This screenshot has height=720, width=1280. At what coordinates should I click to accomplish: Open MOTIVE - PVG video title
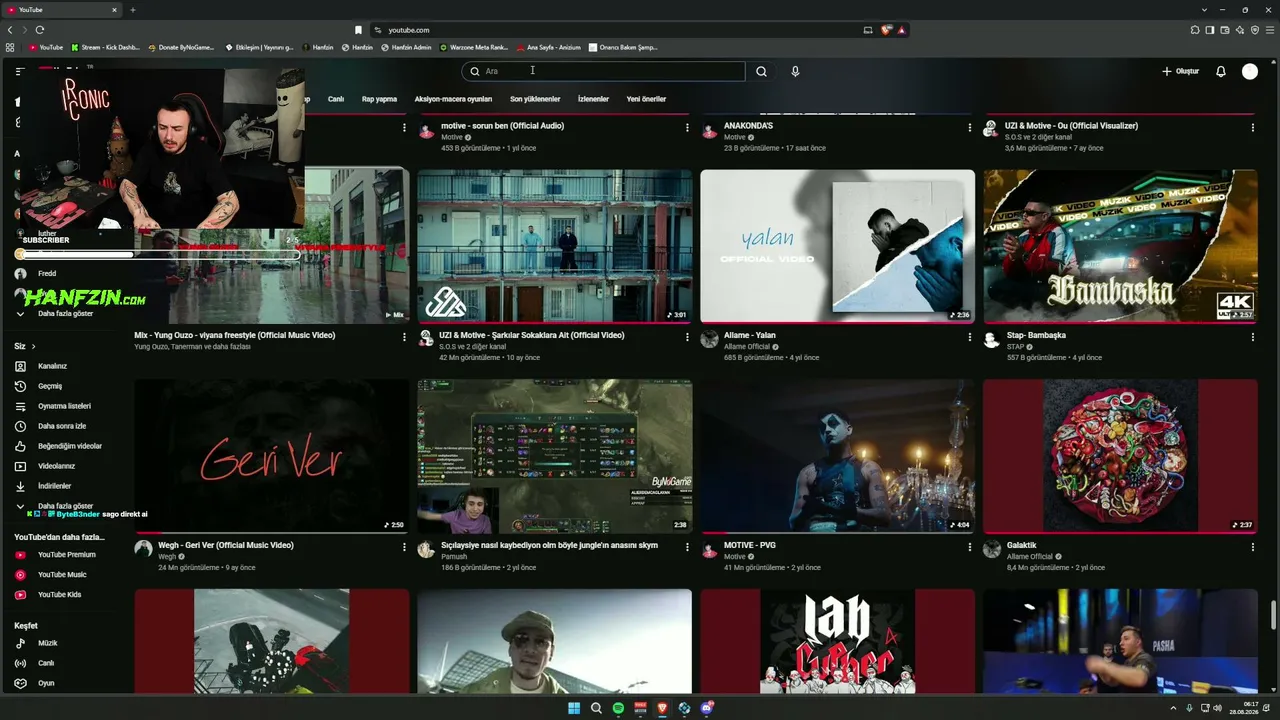coord(750,546)
